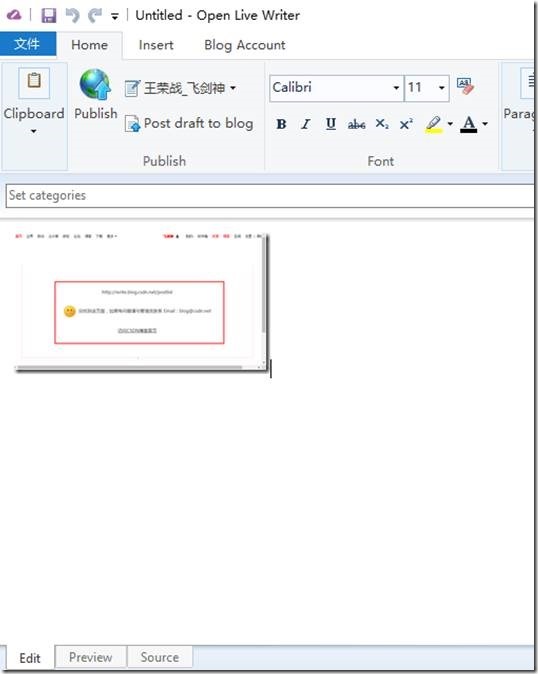Click the Open Live Writer app icon
Image resolution: width=538 pixels, height=674 pixels.
click(14, 15)
